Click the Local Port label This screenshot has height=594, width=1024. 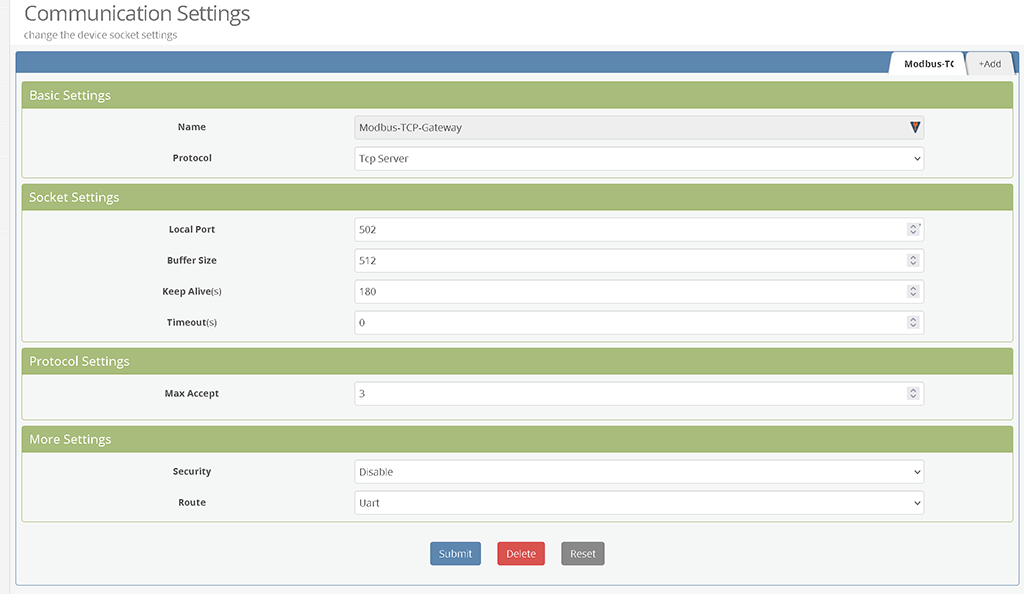(192, 230)
